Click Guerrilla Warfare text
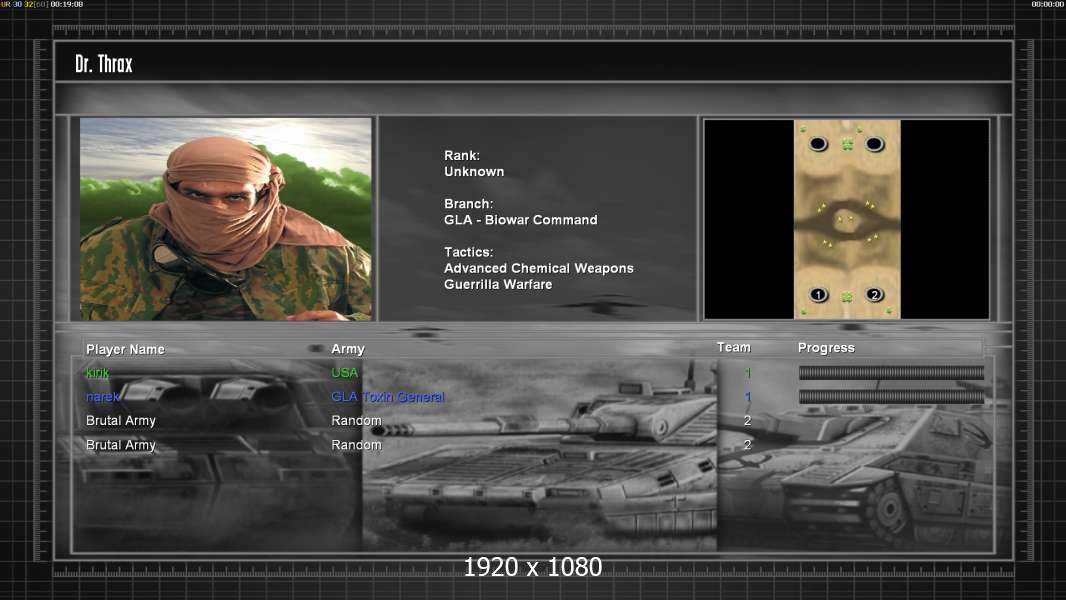 [498, 285]
